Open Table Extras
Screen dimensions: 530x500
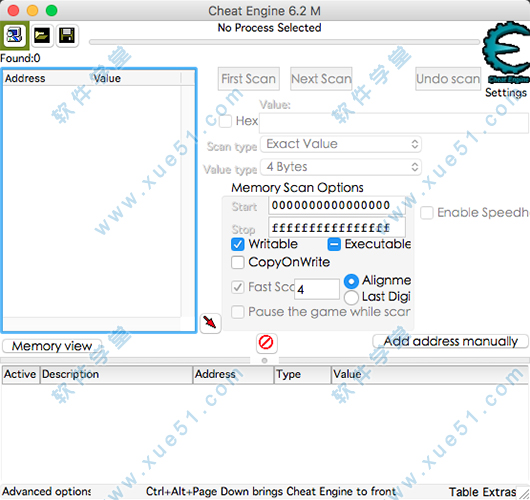coord(482,492)
